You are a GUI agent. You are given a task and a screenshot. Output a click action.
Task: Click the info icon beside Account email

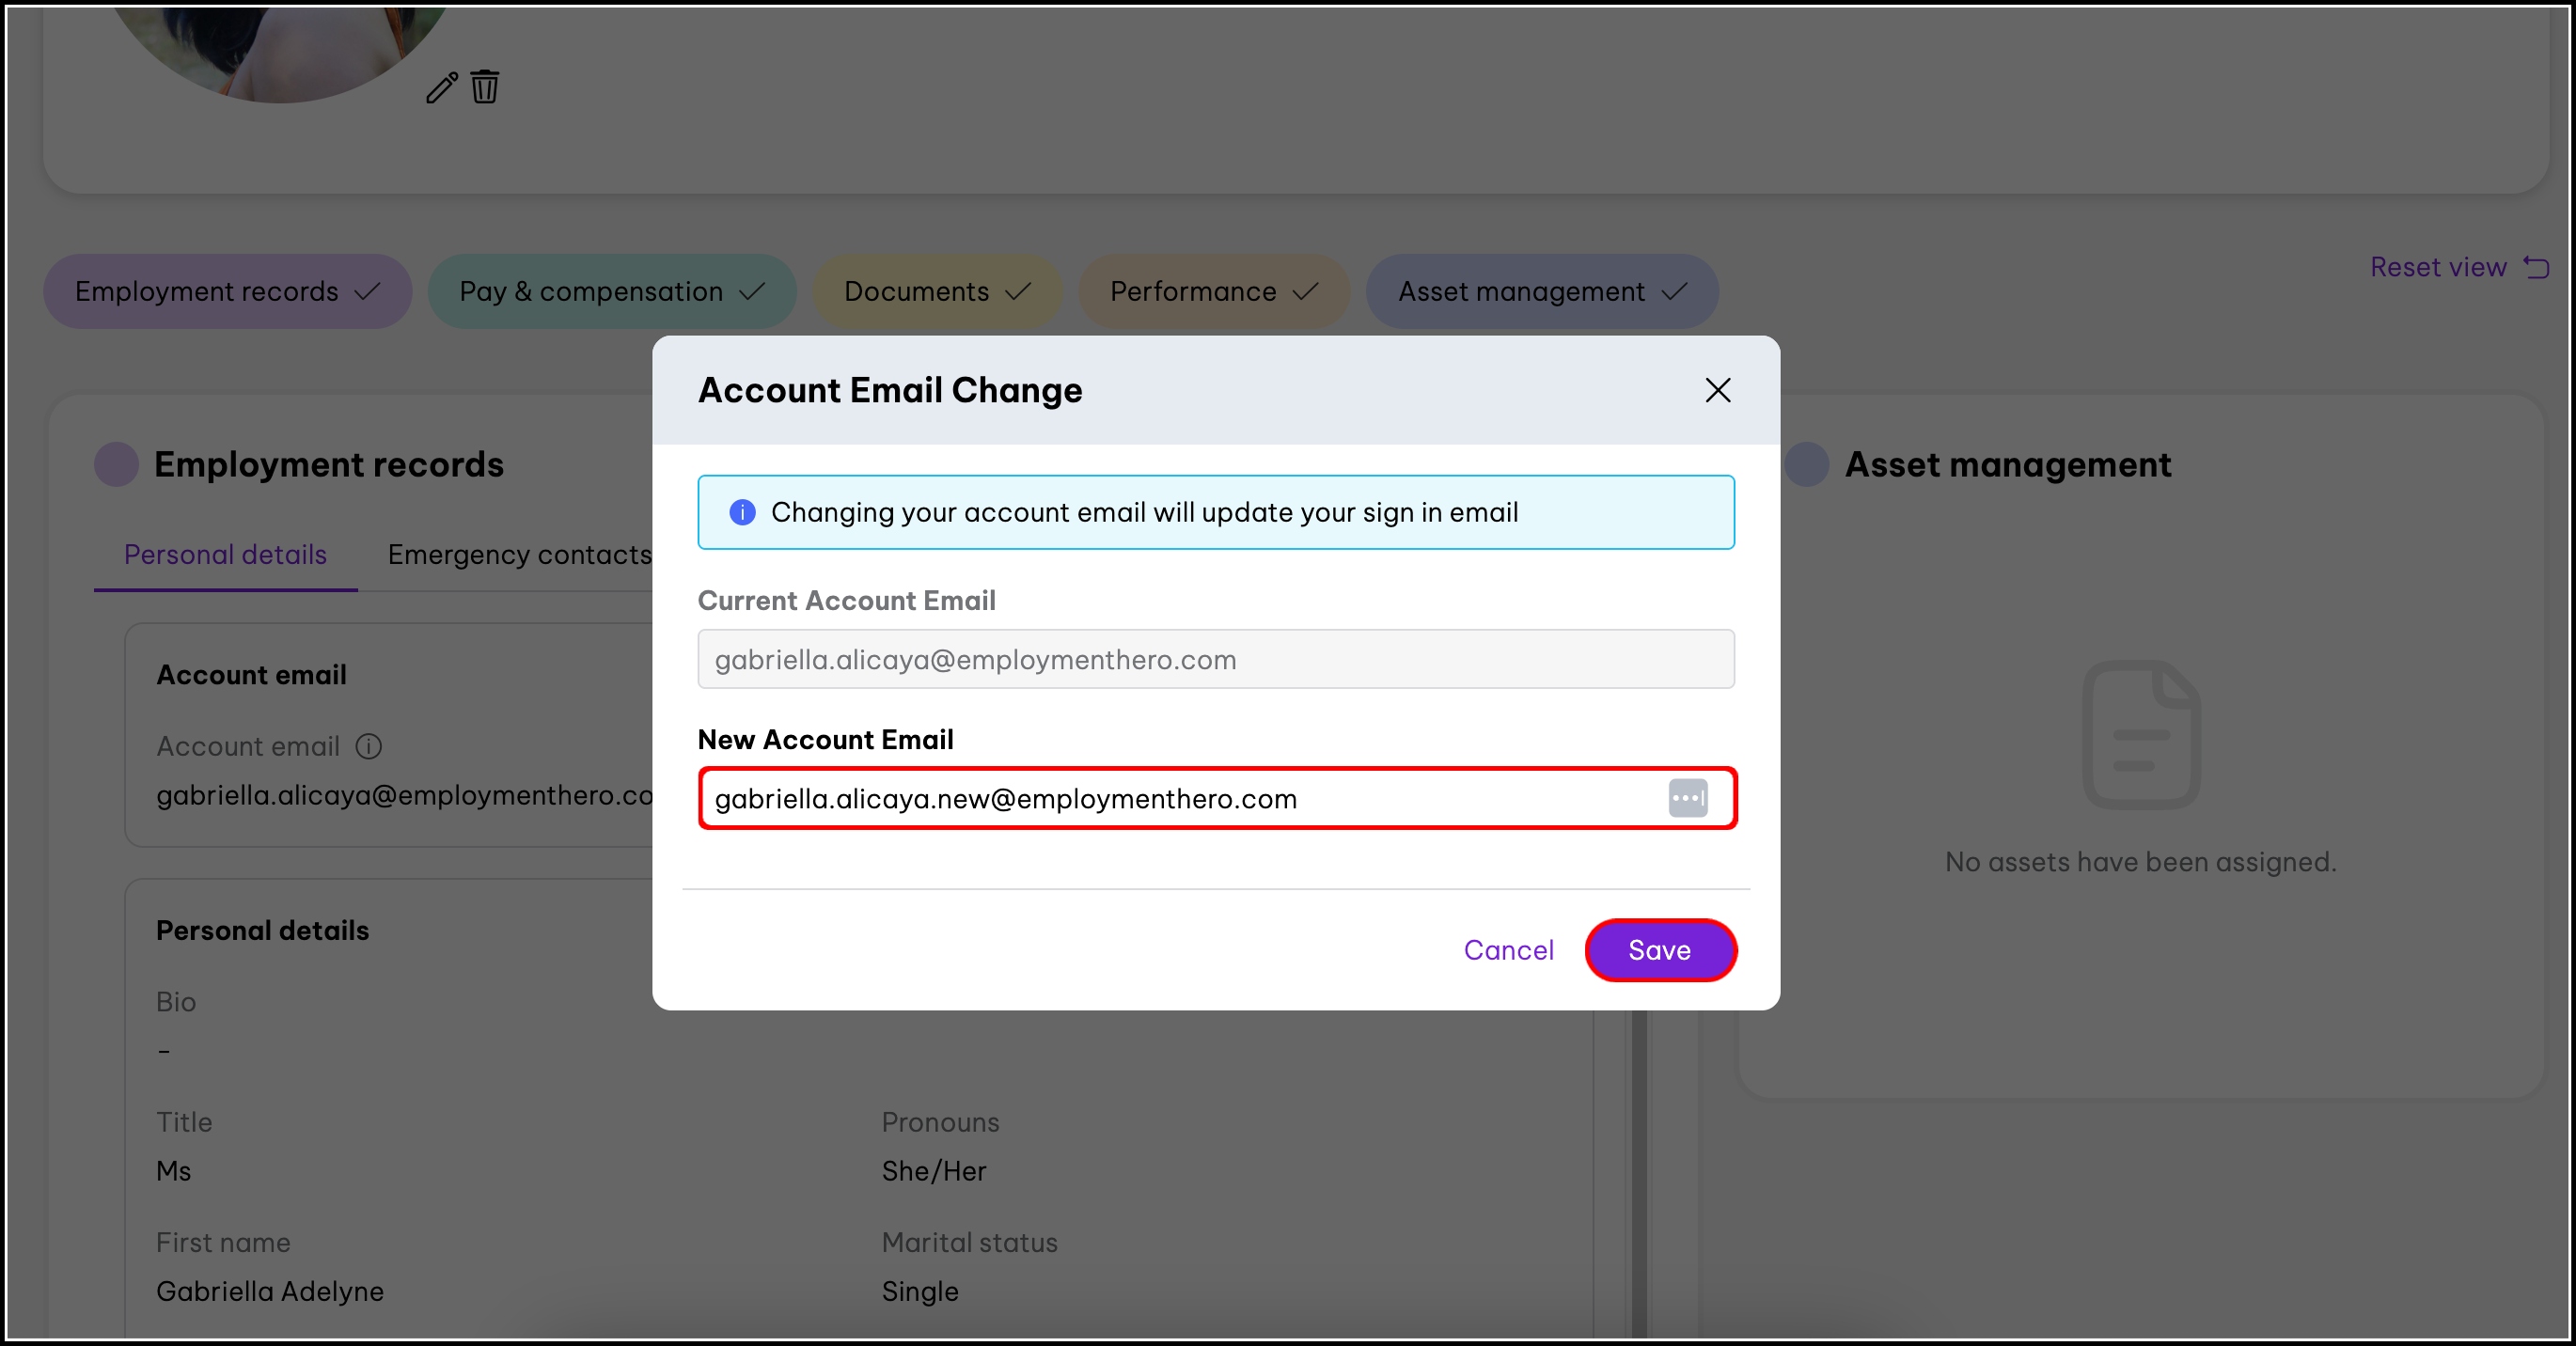pos(369,746)
